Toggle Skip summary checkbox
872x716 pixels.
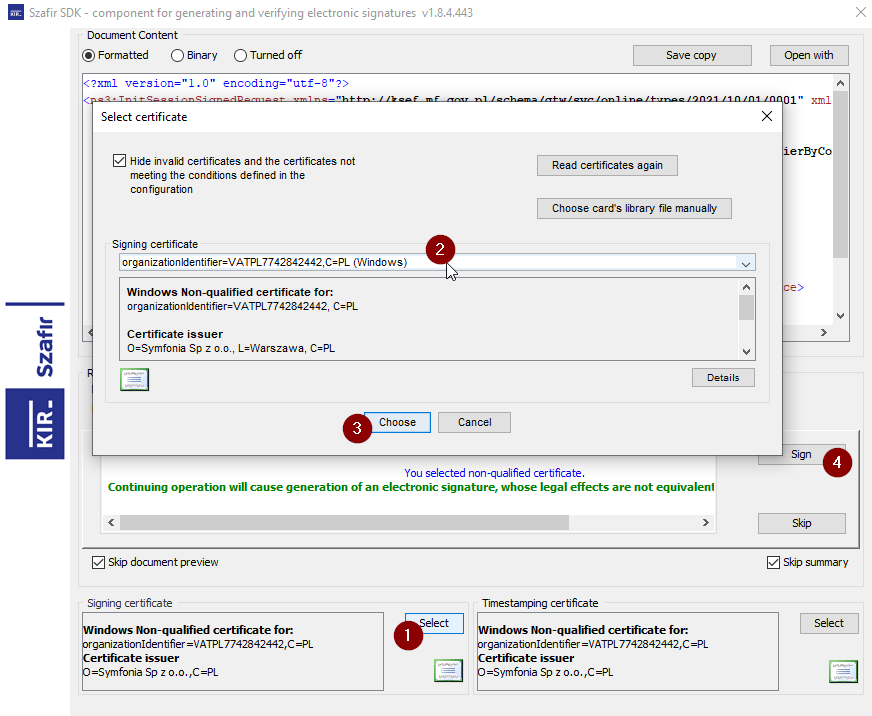click(x=773, y=562)
